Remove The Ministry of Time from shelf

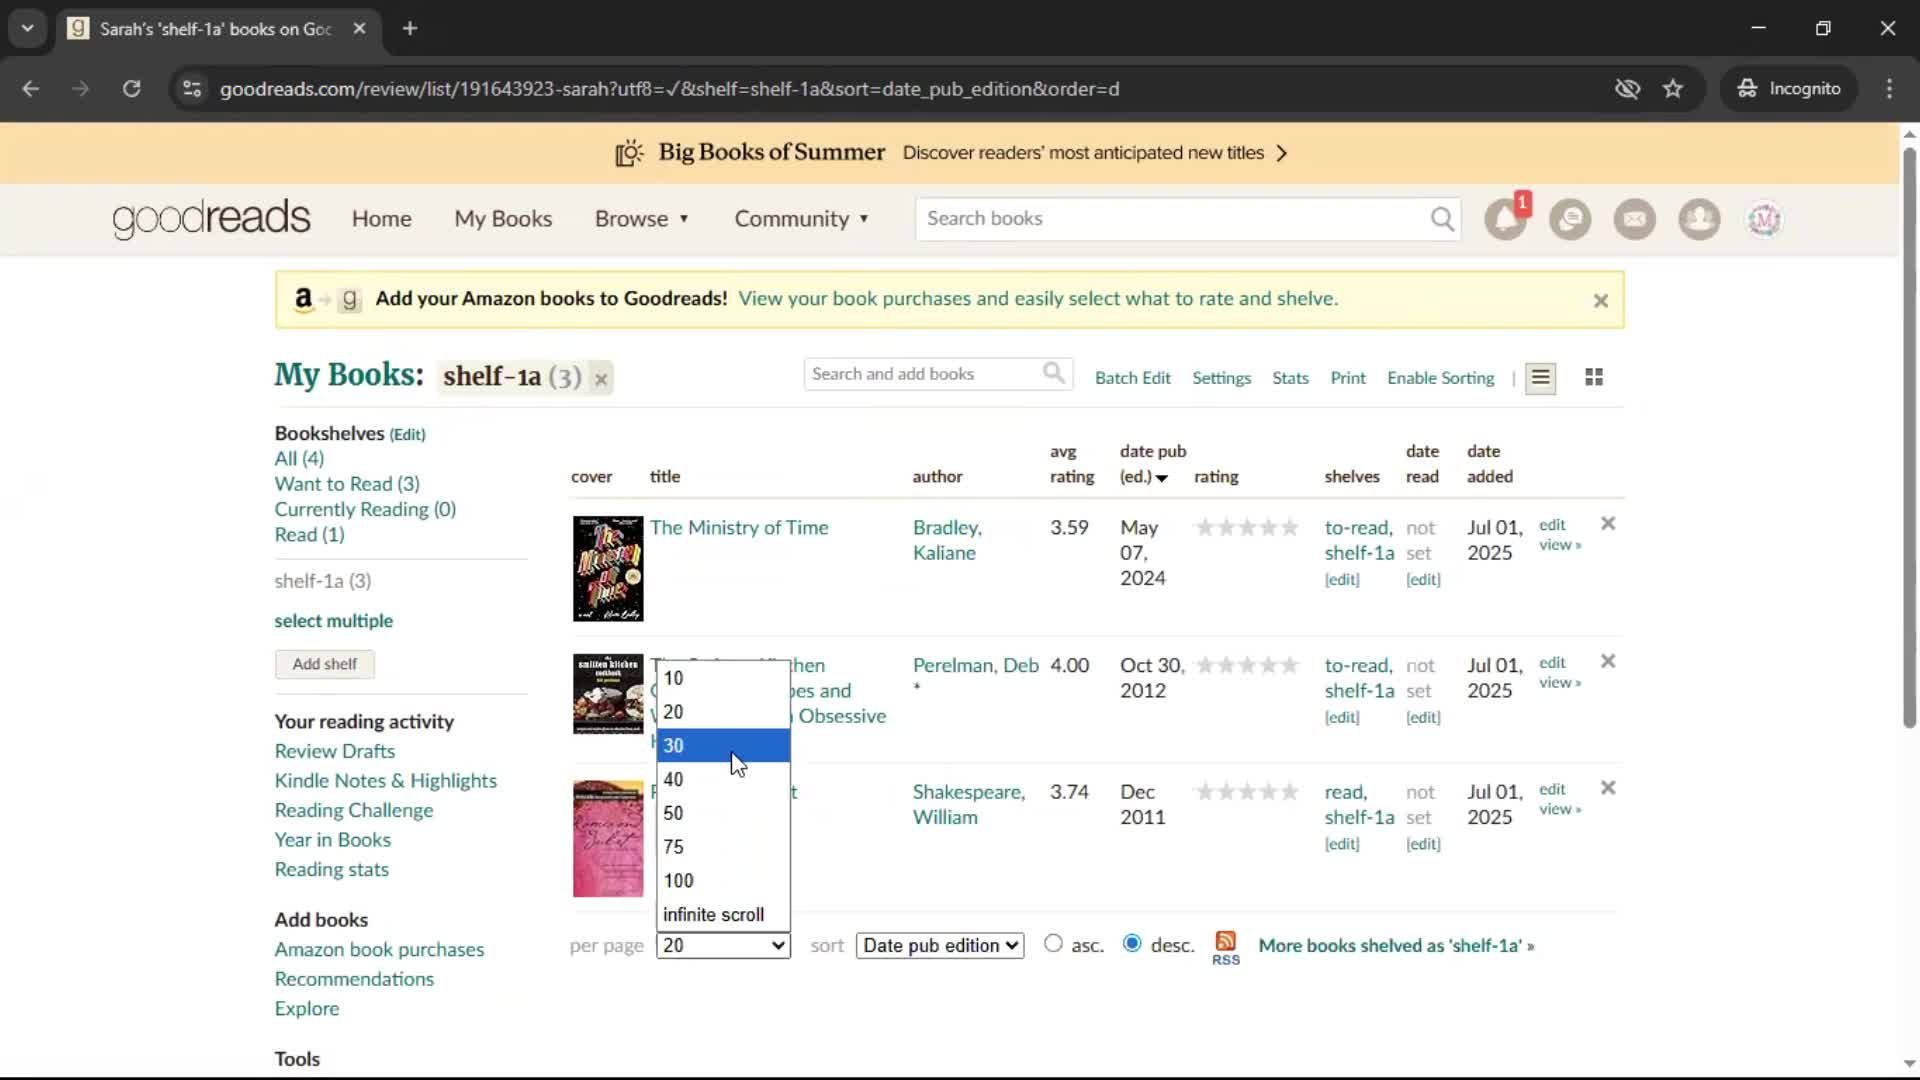(1608, 524)
